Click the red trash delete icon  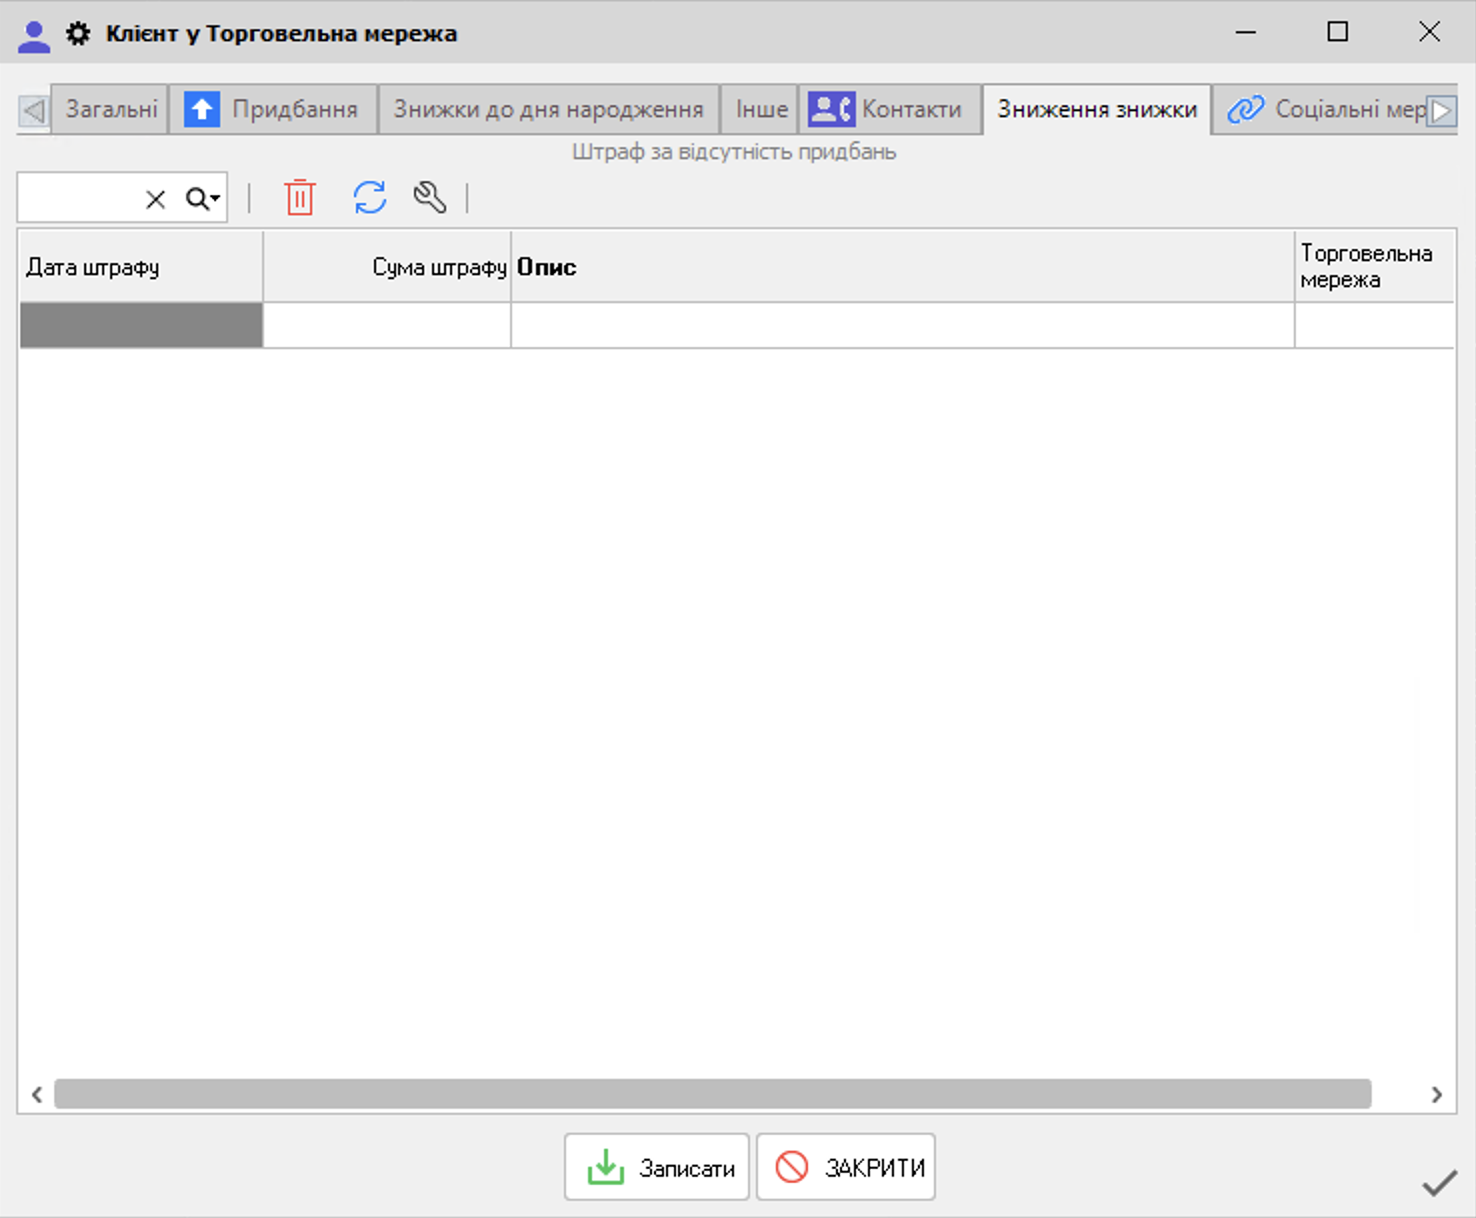coord(299,197)
